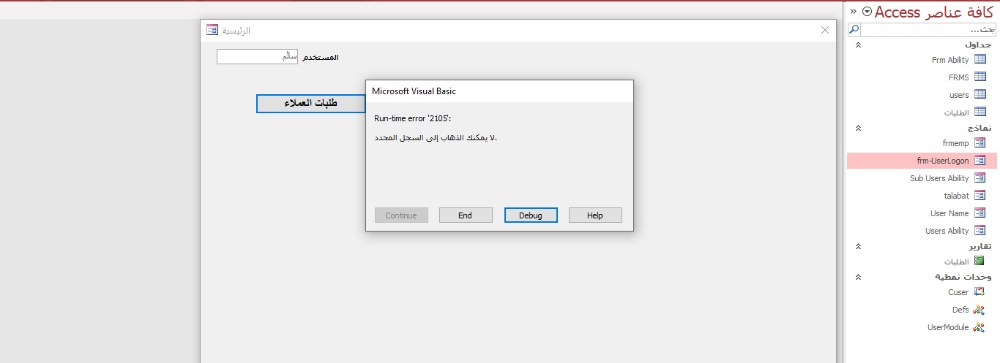This screenshot has height=363, width=1000.
Task: Open the User Name form icon
Action: pyautogui.click(x=980, y=213)
